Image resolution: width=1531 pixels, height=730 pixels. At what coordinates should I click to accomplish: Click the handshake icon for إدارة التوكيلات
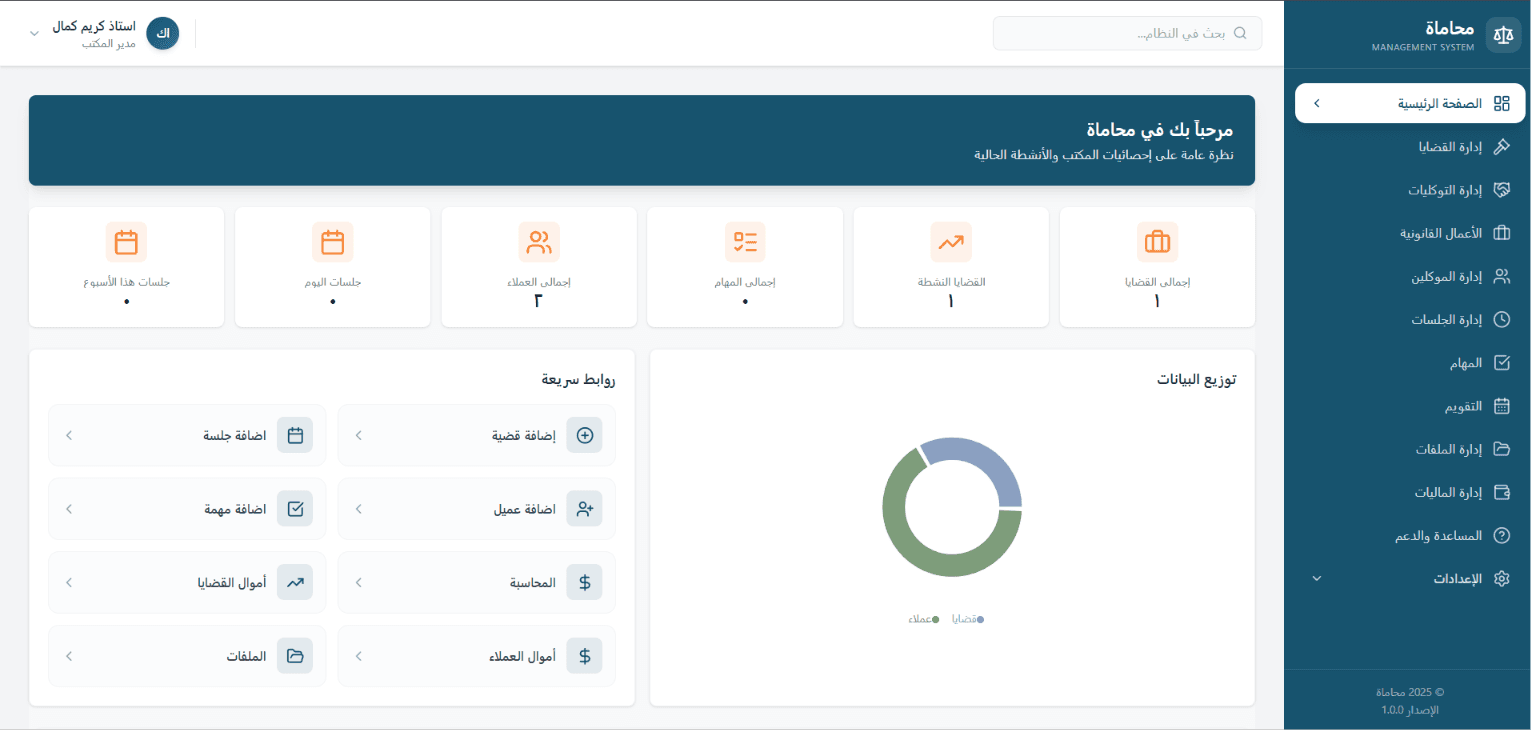tap(1501, 190)
